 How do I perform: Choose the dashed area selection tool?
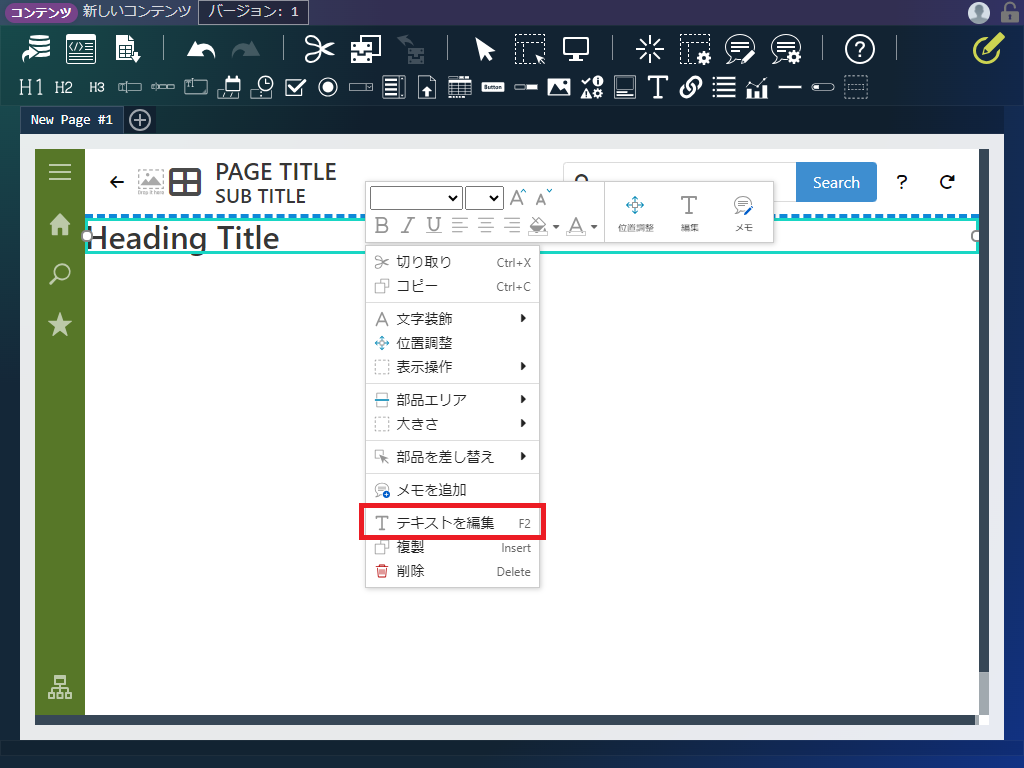530,49
